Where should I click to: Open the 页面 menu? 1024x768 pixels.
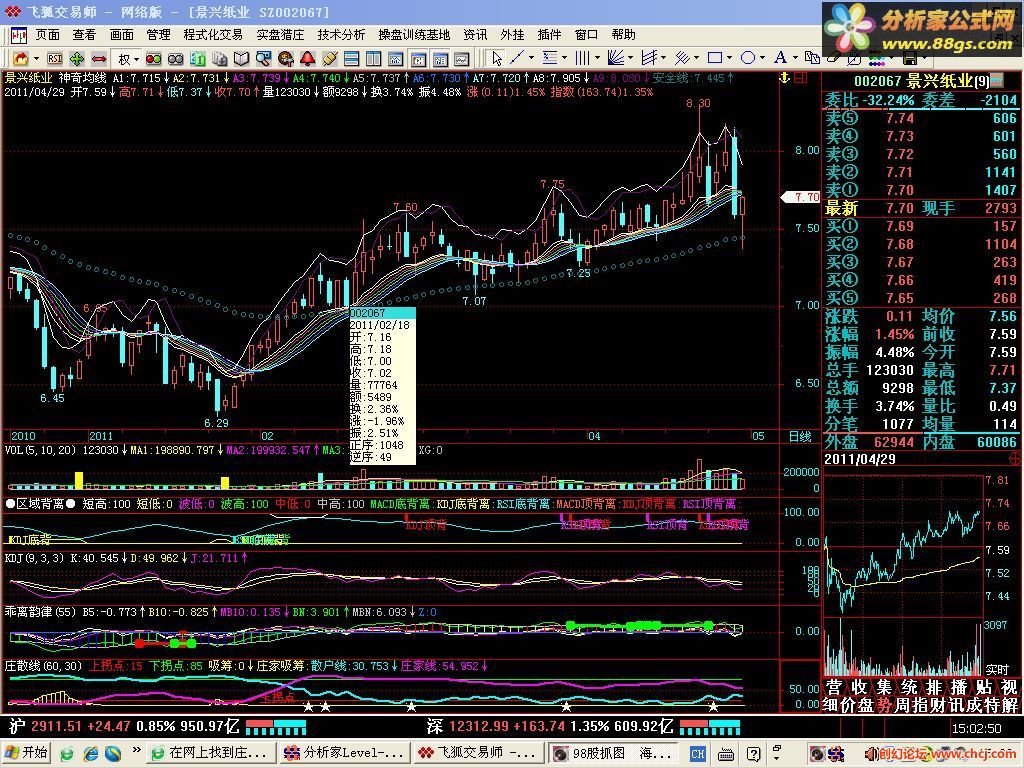point(47,35)
